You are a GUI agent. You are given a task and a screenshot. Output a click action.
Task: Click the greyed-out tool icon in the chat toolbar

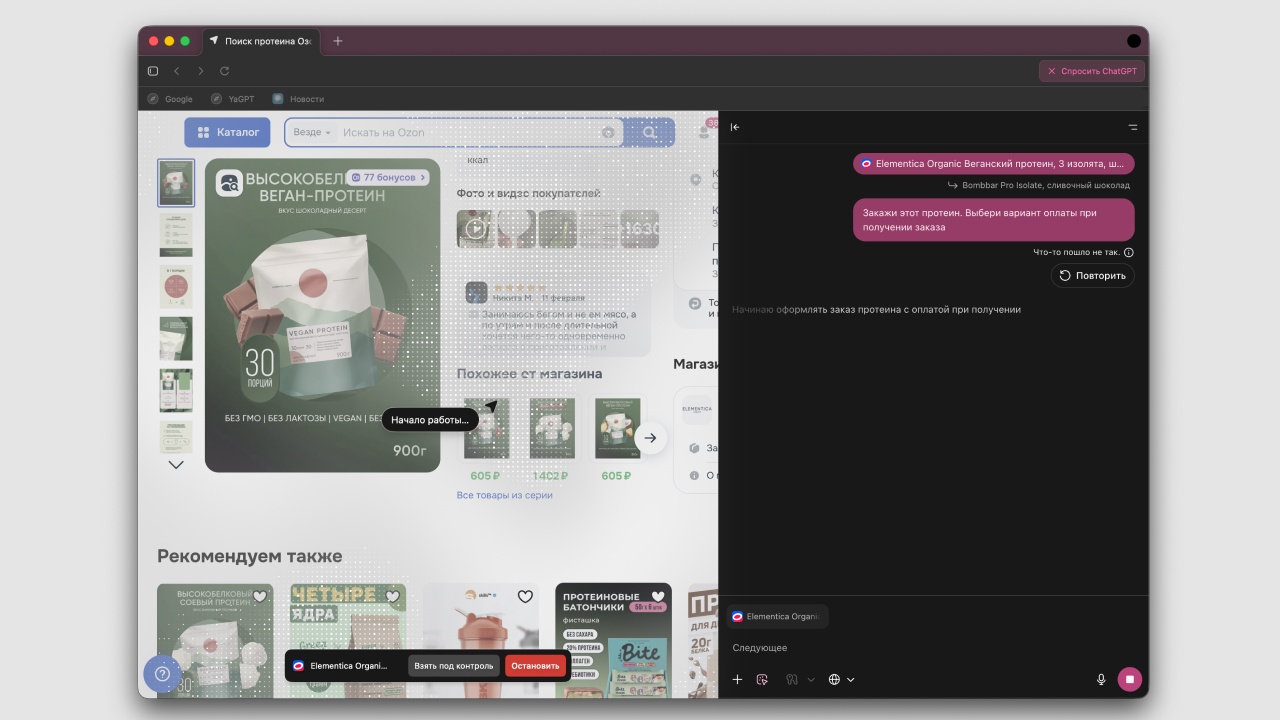click(791, 679)
